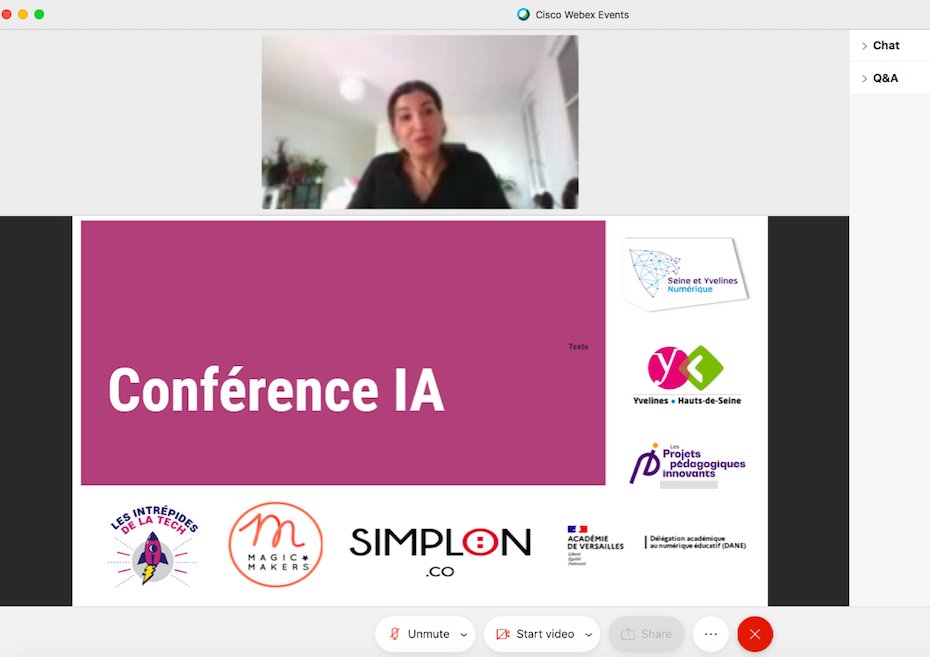The image size is (930, 657).
Task: Open video options arrow beside Start video
Action: pos(589,634)
